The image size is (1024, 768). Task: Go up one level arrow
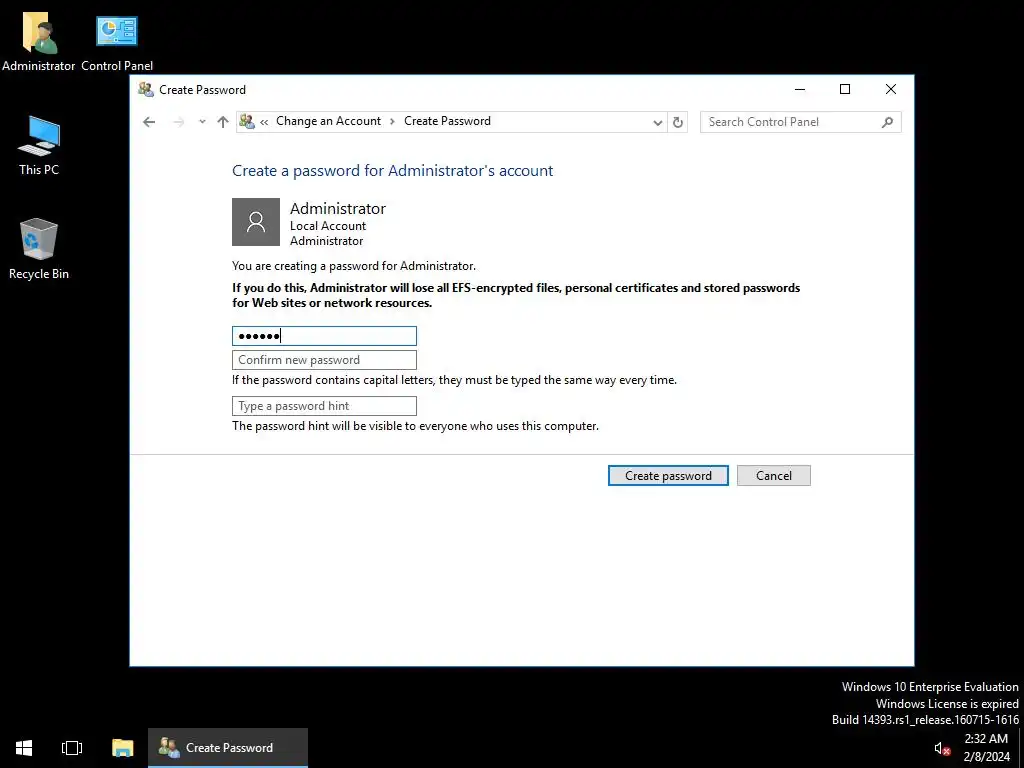pos(223,121)
